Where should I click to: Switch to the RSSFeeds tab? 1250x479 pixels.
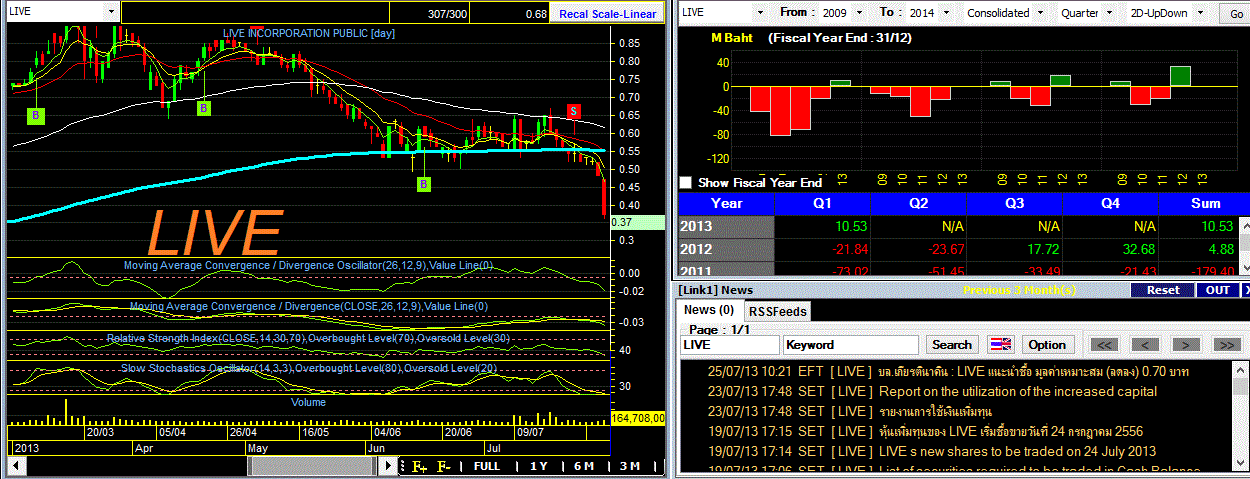778,311
